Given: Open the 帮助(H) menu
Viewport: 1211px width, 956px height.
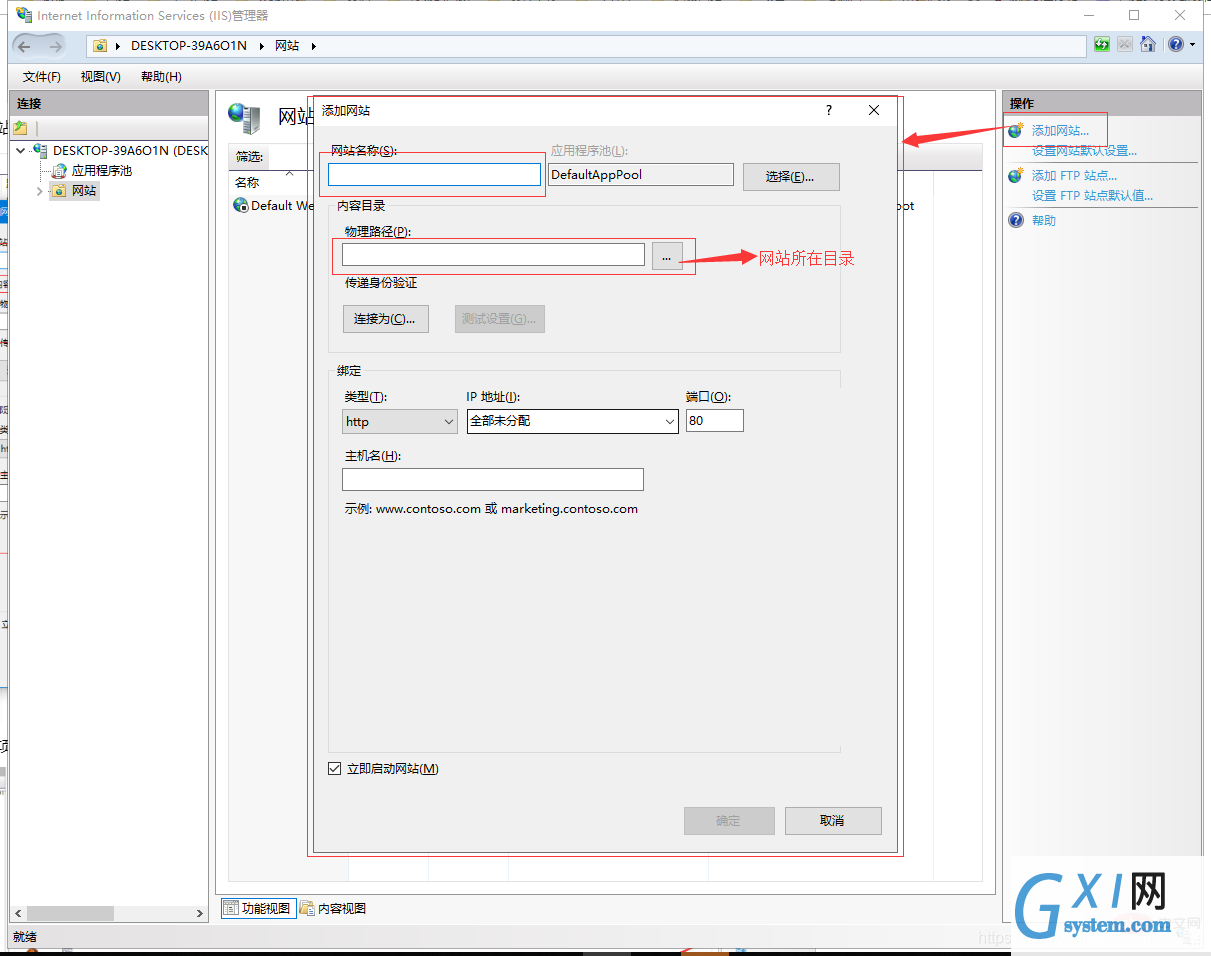Looking at the screenshot, I should click(x=161, y=77).
